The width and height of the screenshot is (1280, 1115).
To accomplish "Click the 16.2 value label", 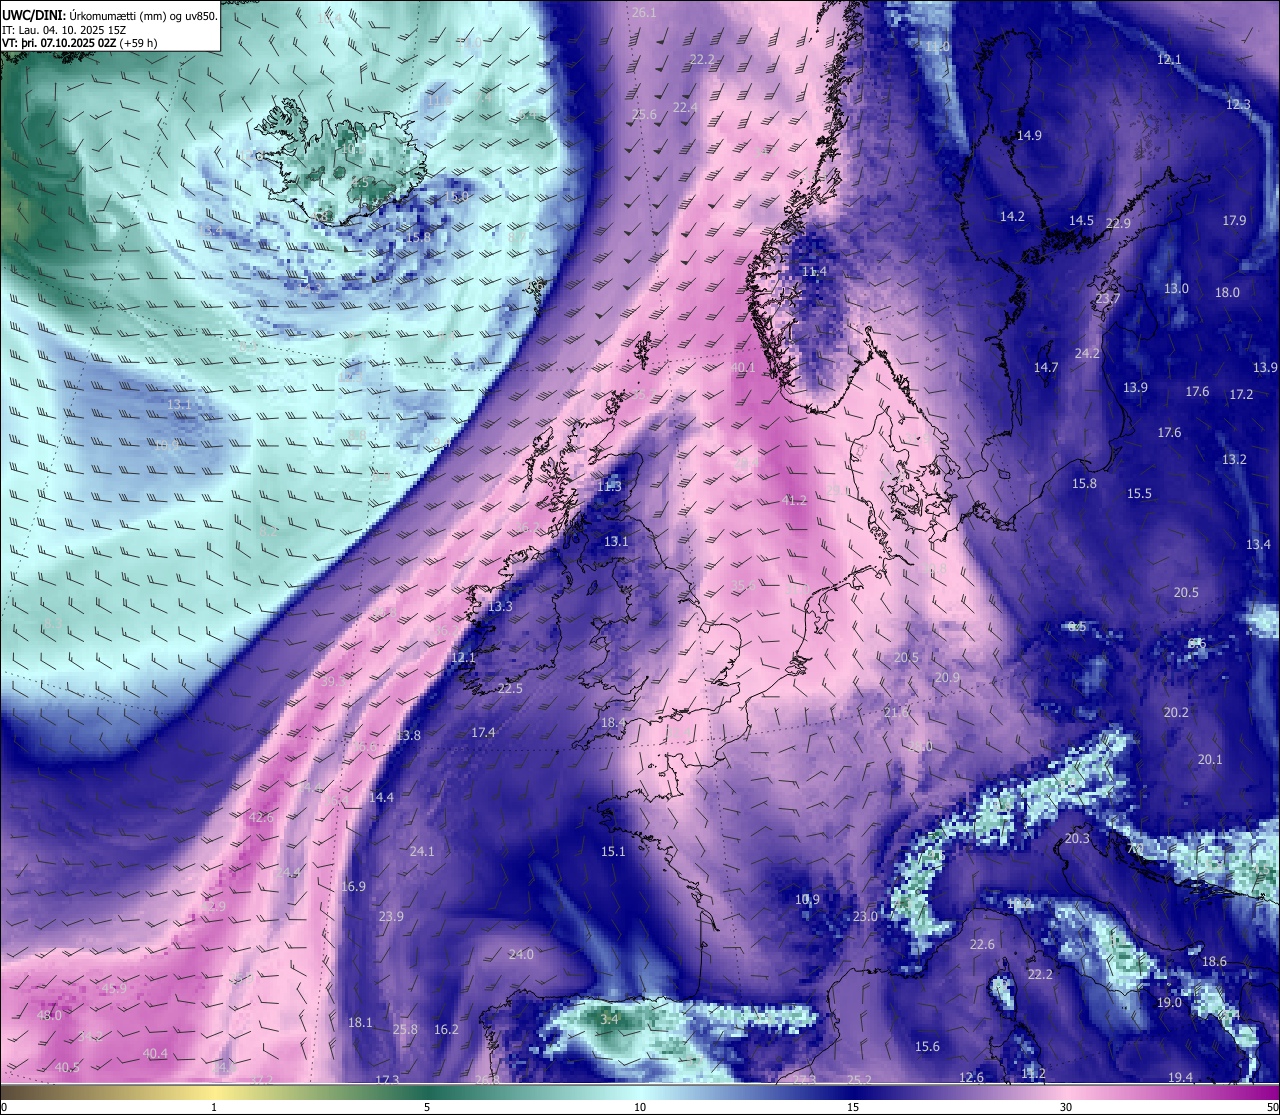I will coord(446,1030).
